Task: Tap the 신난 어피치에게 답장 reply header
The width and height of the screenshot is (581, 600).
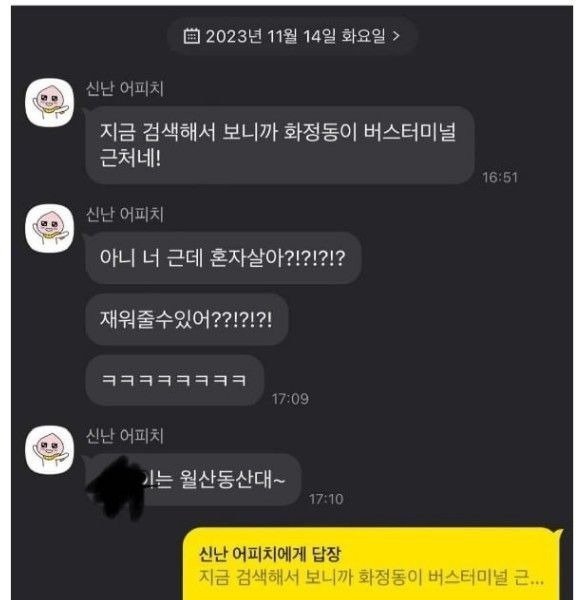Action: coord(269,554)
